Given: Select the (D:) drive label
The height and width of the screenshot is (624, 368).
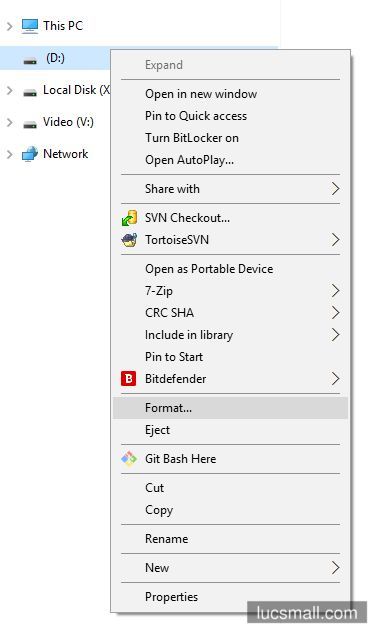Looking at the screenshot, I should tap(55, 58).
